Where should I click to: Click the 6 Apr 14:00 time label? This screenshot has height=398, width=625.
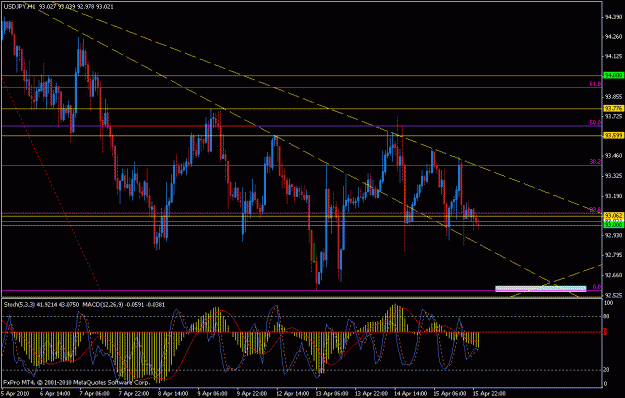tap(55, 394)
